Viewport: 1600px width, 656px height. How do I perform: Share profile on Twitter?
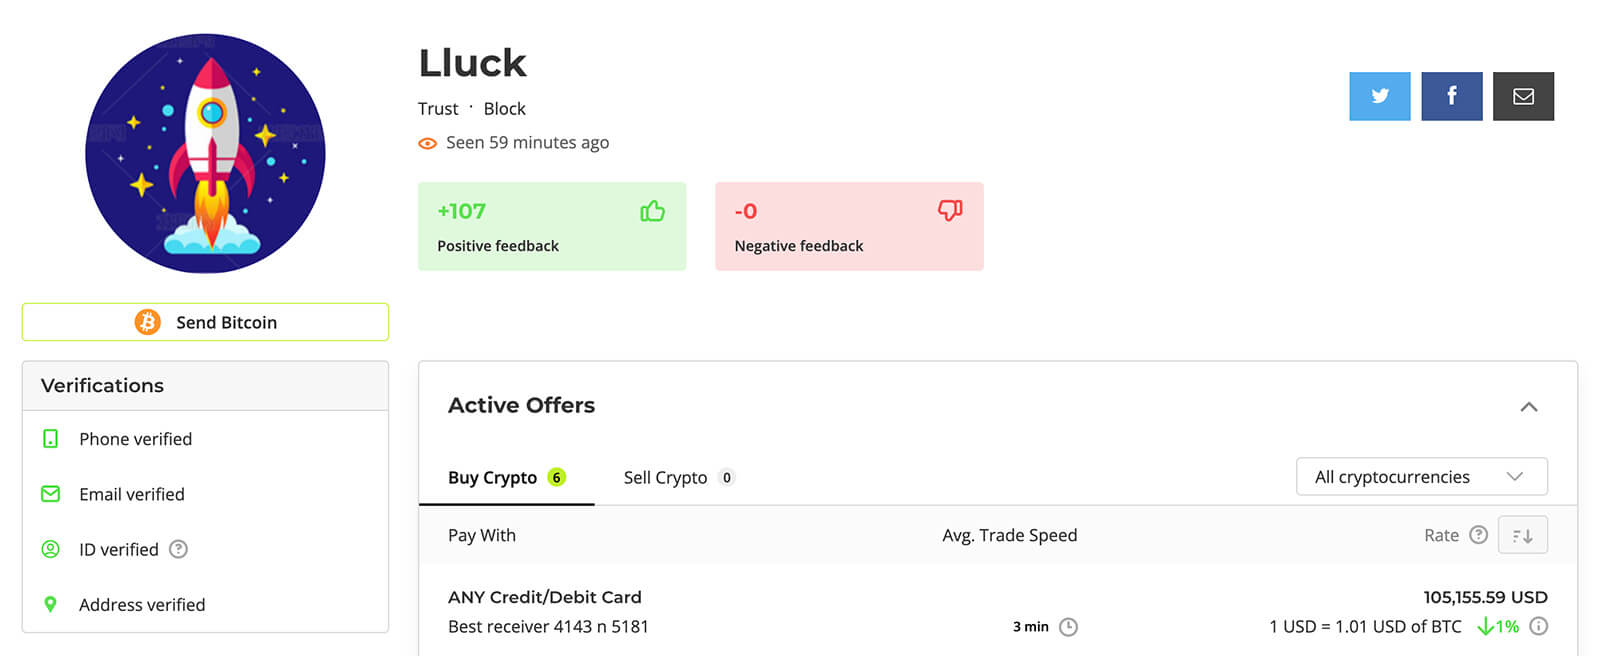[x=1379, y=96]
